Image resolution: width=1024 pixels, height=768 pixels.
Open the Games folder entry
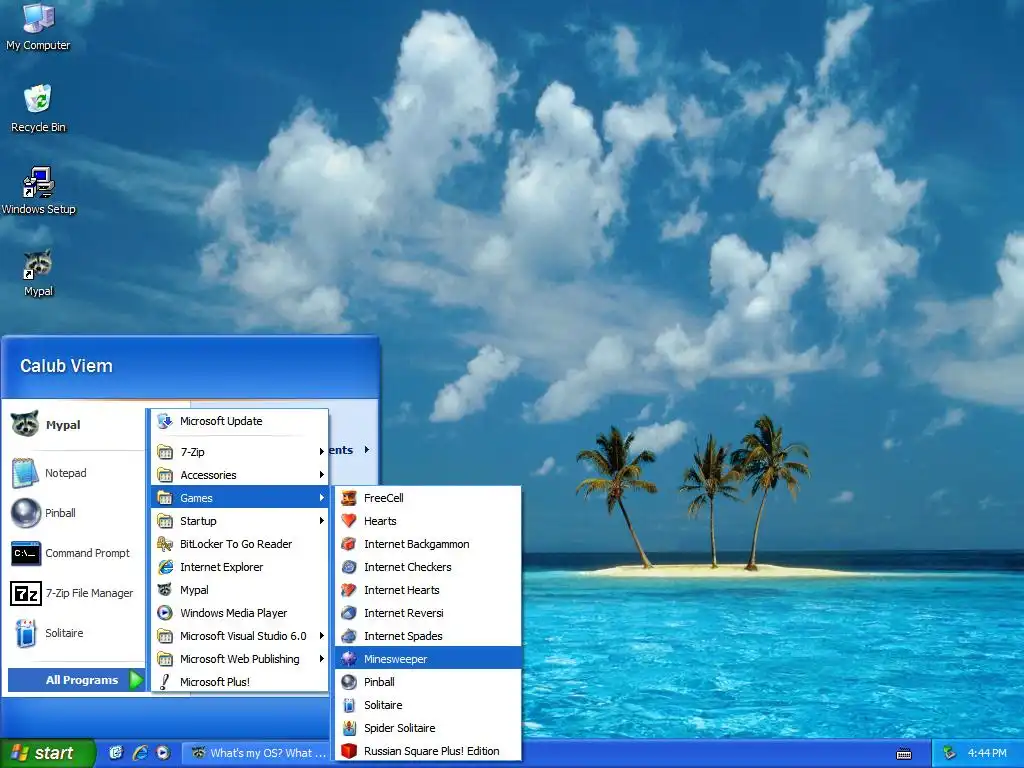(240, 498)
